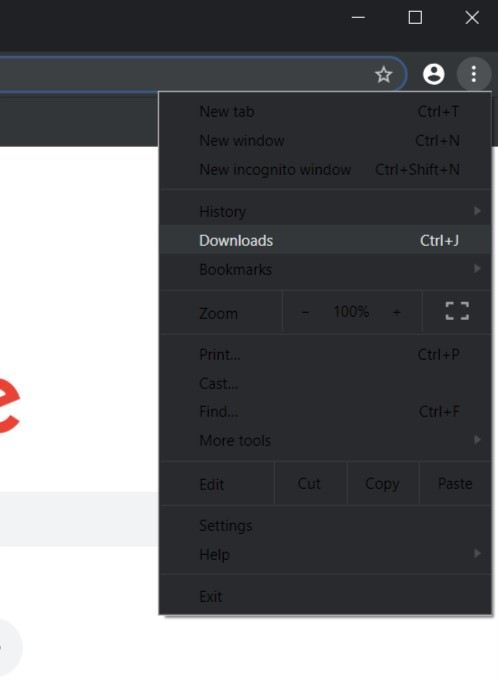This screenshot has height=687, width=498.
Task: Expand the More tools submenu
Action: 325,440
